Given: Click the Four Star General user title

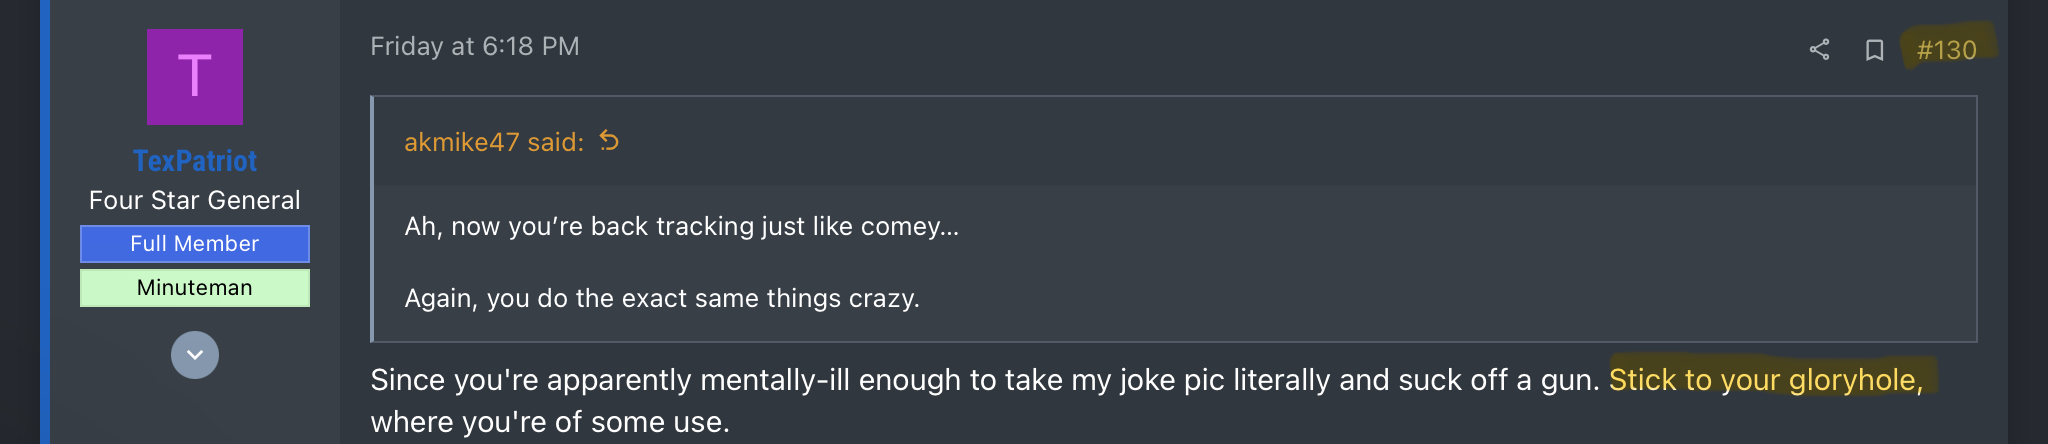Looking at the screenshot, I should (195, 201).
